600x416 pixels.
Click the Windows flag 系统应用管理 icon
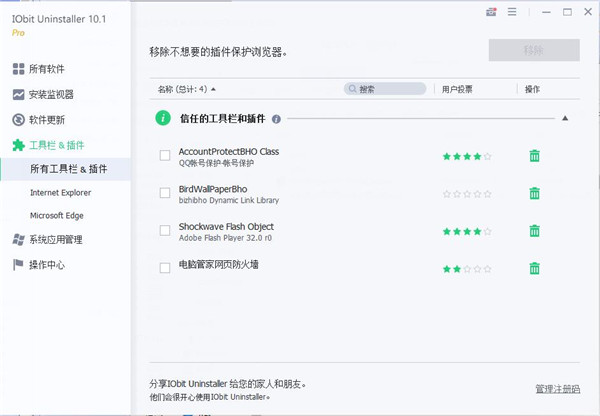[x=18, y=240]
